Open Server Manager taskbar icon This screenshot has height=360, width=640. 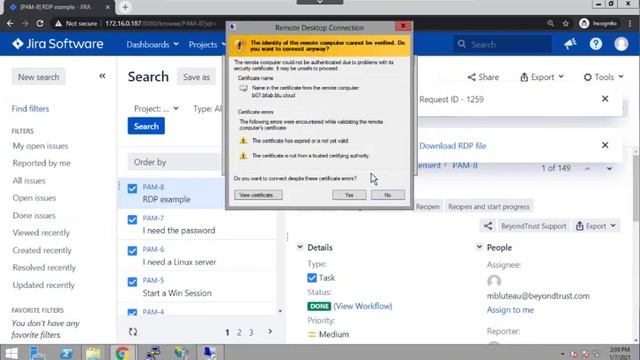tap(37, 353)
